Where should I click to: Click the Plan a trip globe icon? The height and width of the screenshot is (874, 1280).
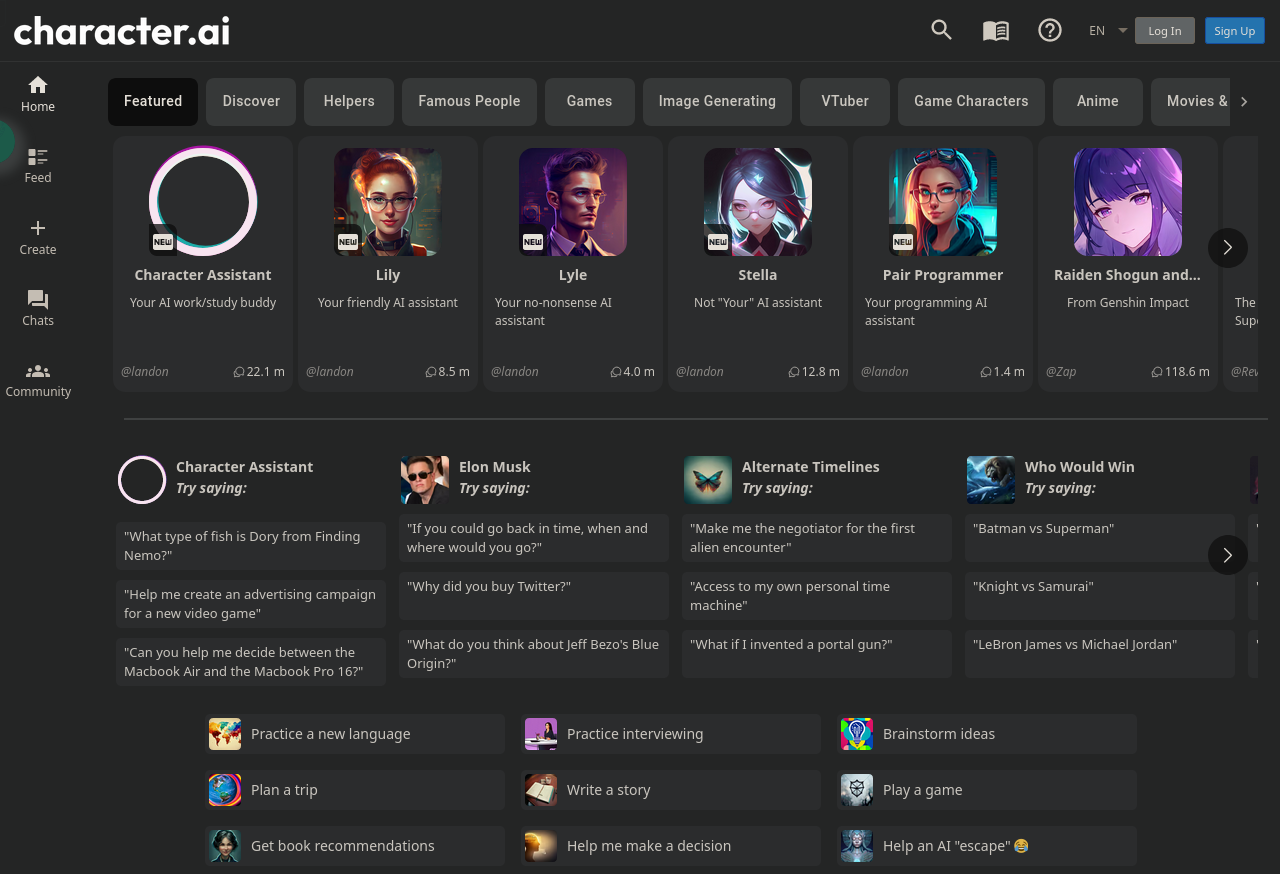click(x=225, y=790)
